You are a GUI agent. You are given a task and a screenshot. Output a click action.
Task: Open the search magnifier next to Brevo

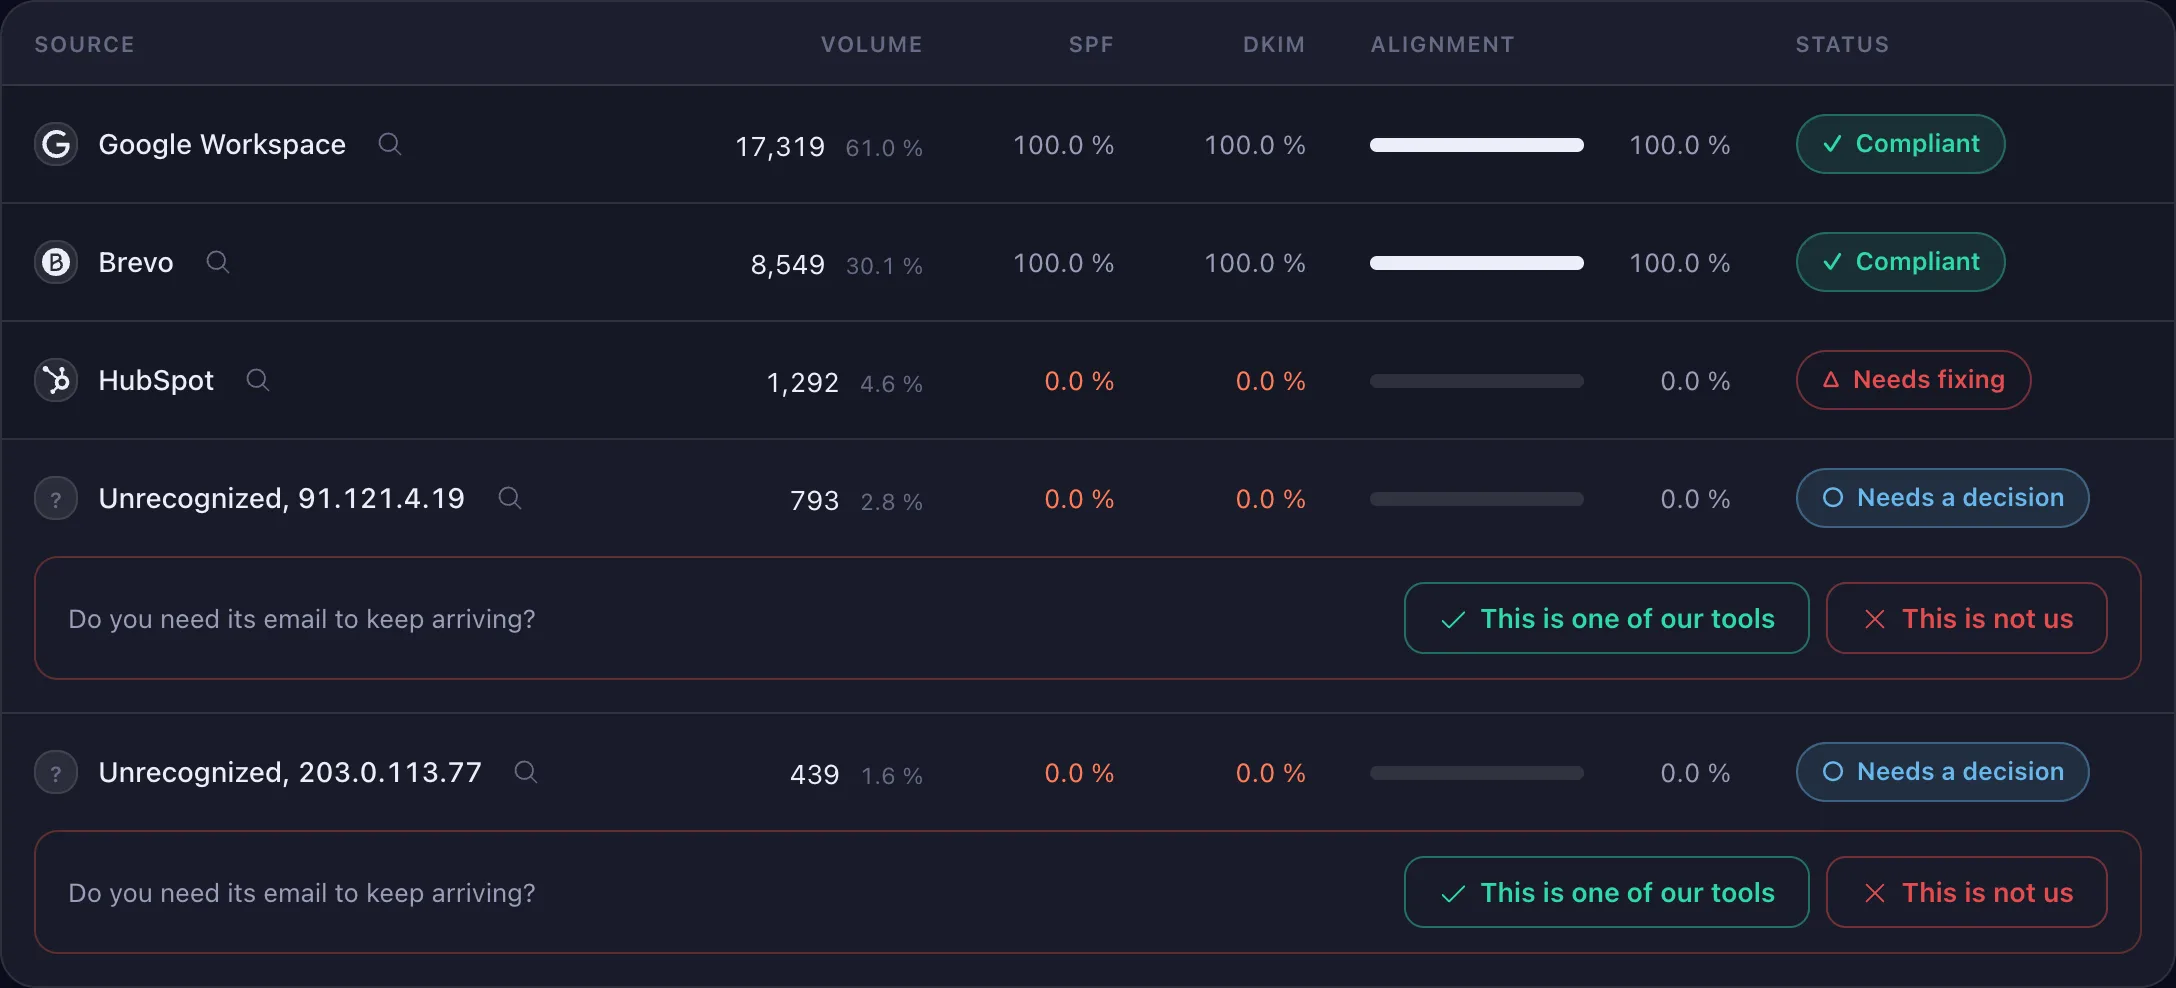click(x=218, y=262)
